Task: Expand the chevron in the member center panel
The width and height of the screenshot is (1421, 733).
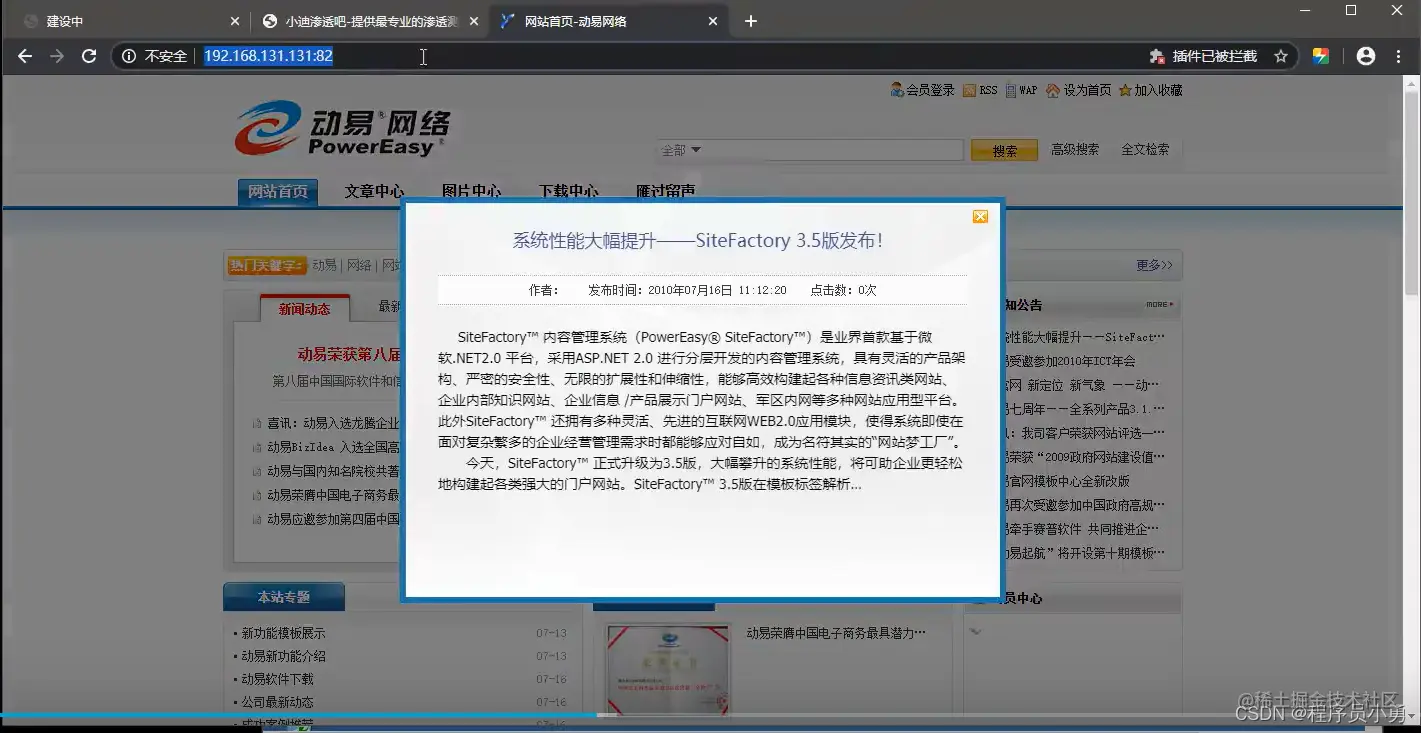Action: click(976, 632)
